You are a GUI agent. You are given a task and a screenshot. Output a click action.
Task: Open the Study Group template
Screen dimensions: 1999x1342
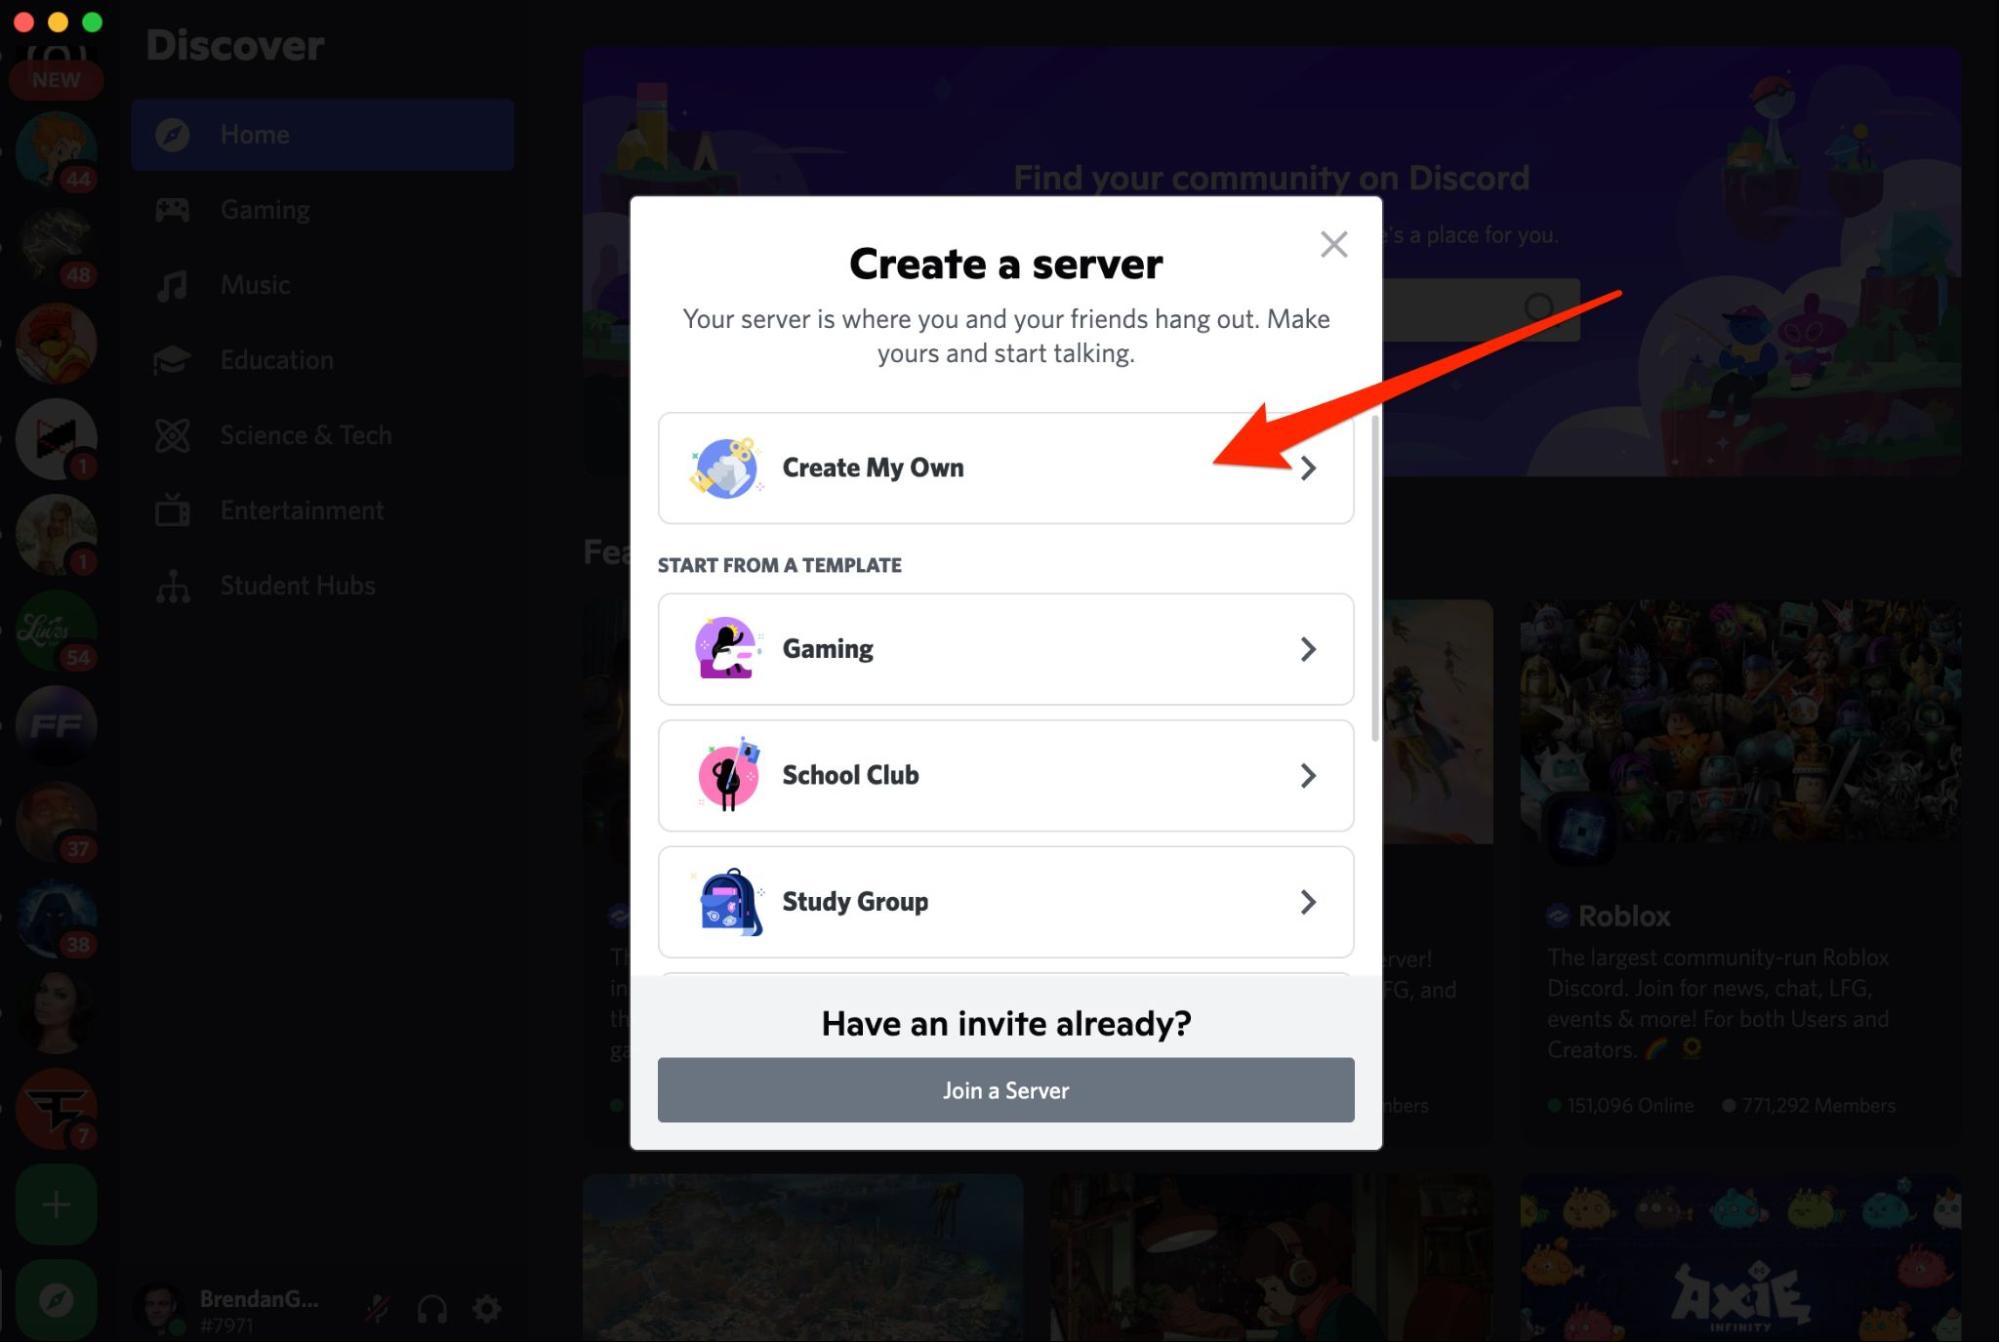[1005, 902]
